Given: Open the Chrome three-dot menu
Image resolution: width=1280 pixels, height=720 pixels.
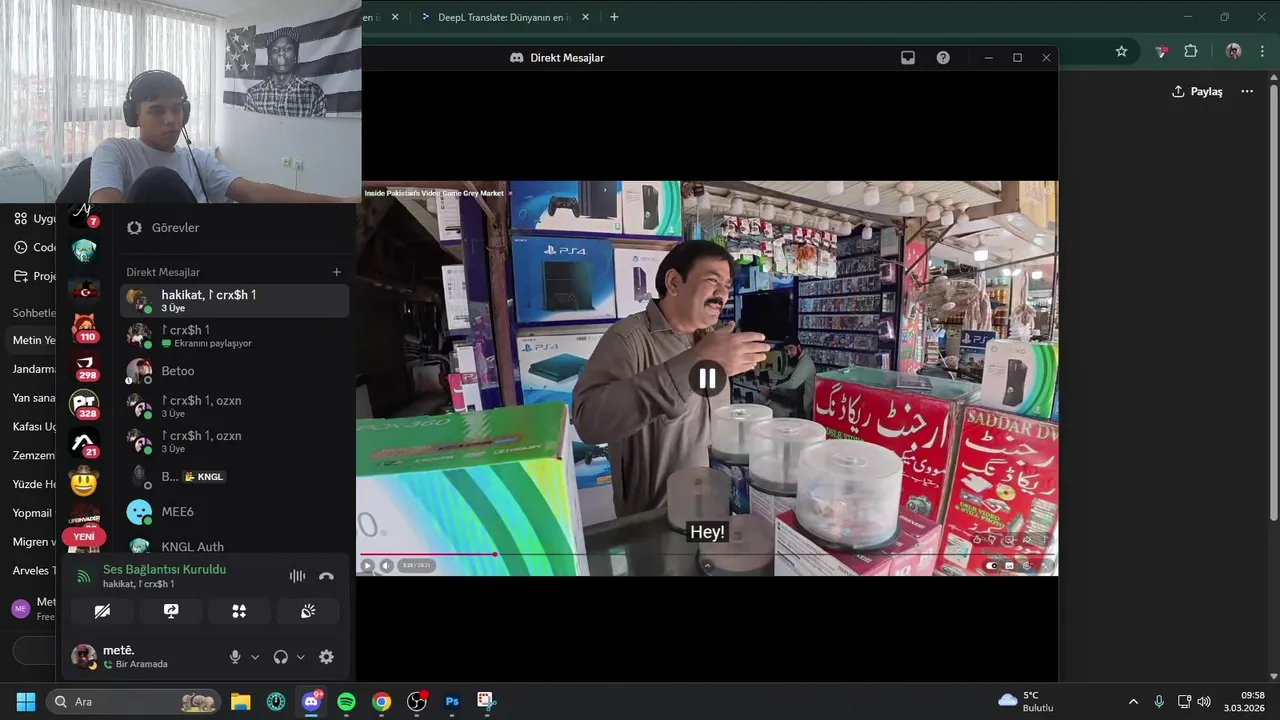Looking at the screenshot, I should pos(1264,51).
